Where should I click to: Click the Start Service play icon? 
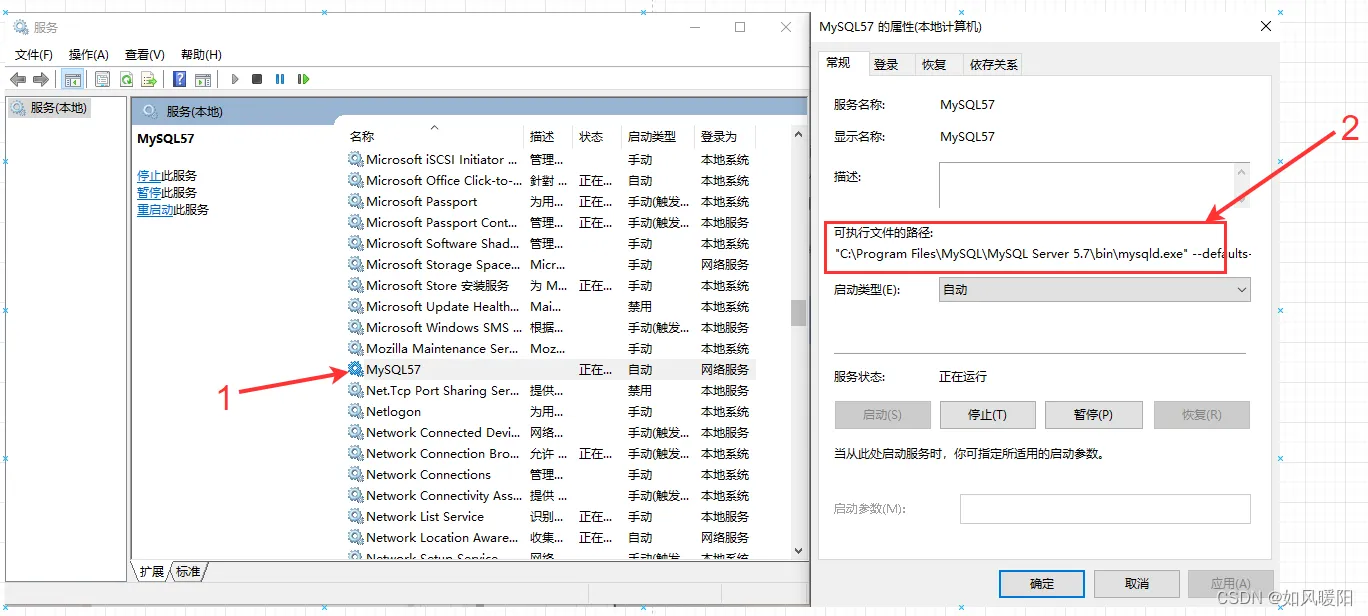pos(235,79)
